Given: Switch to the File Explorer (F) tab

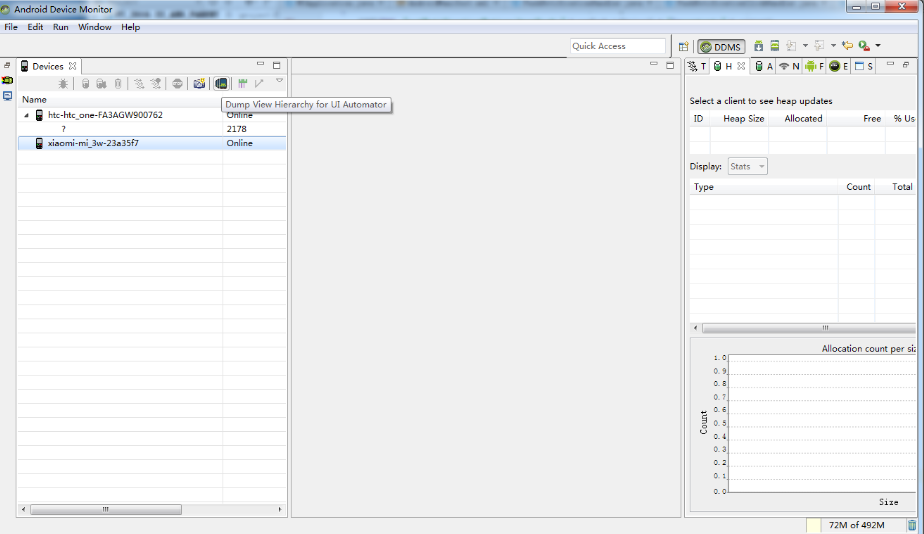Looking at the screenshot, I should [814, 66].
